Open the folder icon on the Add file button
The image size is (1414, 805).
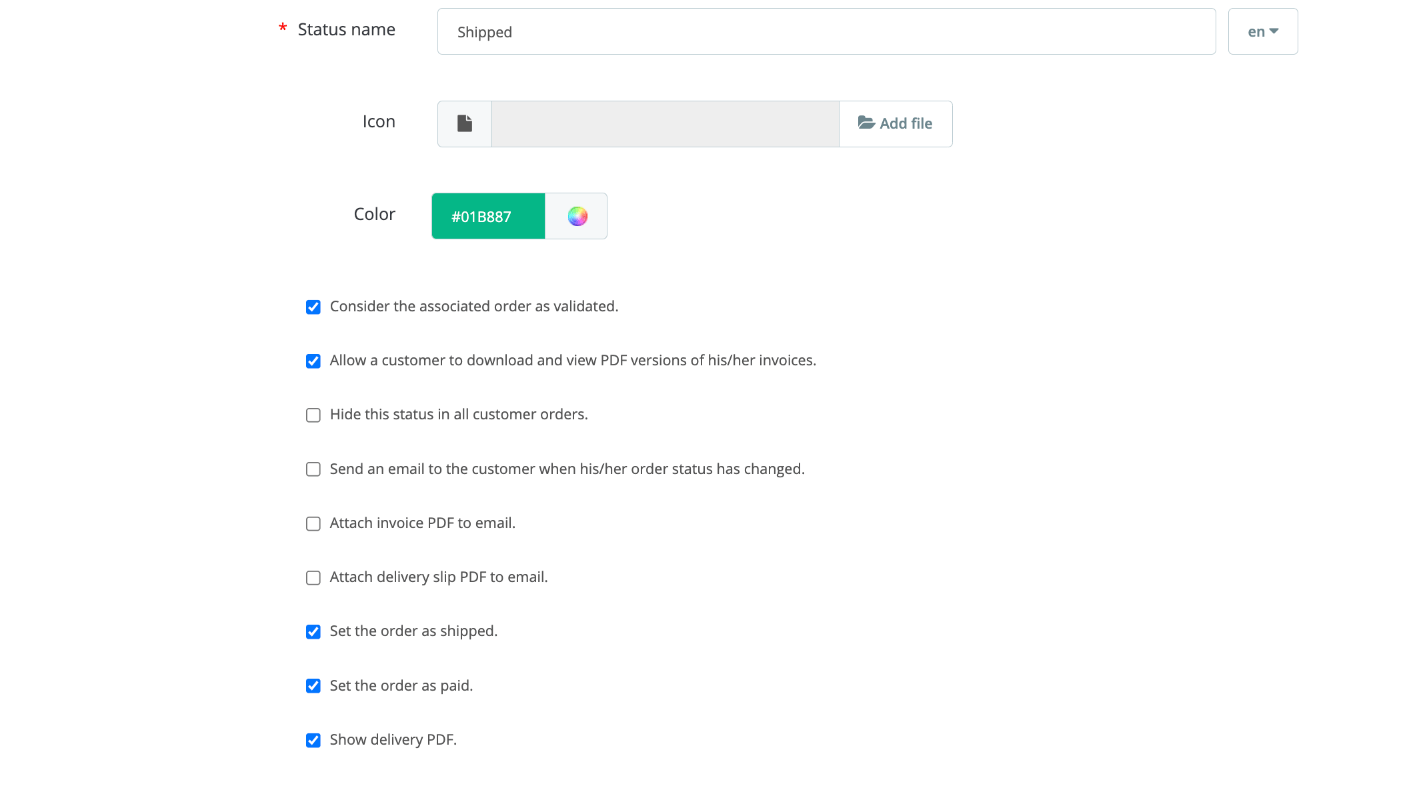coord(866,122)
